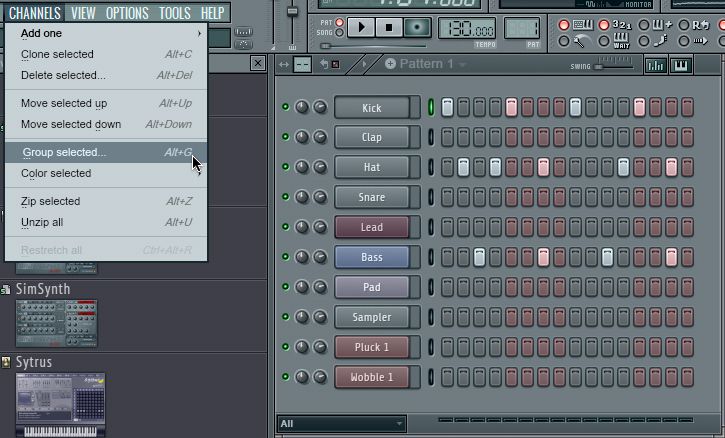Open the All channel filter dropdown

[342, 423]
